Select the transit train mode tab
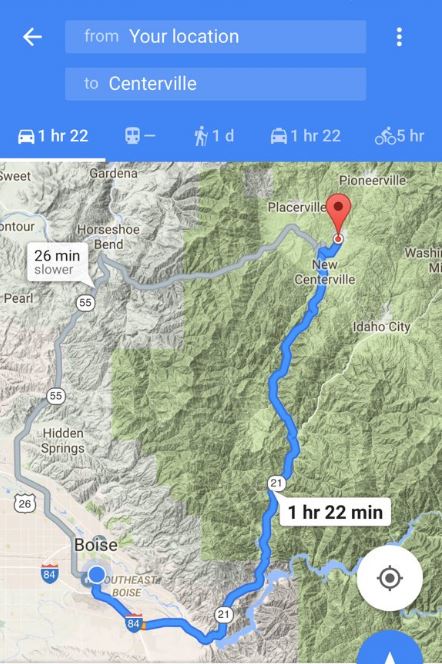 tap(140, 136)
